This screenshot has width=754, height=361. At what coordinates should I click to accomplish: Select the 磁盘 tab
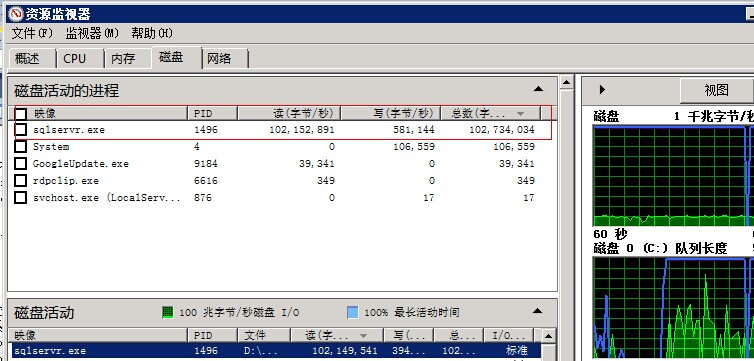tap(176, 57)
